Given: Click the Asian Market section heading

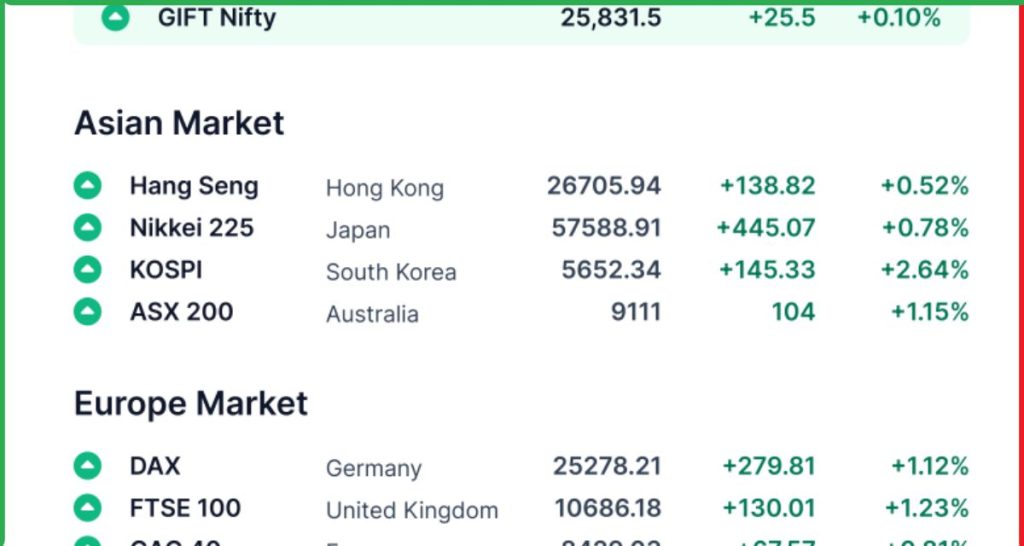Looking at the screenshot, I should (x=179, y=123).
